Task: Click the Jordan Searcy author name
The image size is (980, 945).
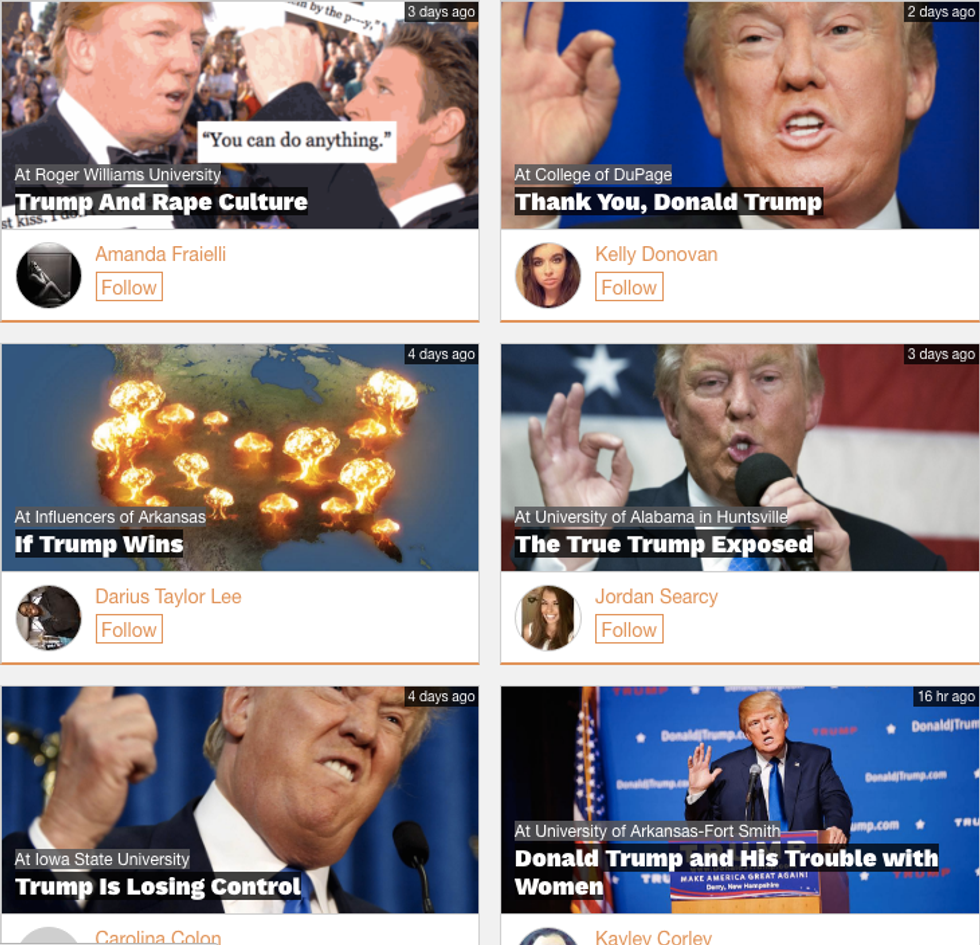Action: [x=656, y=596]
